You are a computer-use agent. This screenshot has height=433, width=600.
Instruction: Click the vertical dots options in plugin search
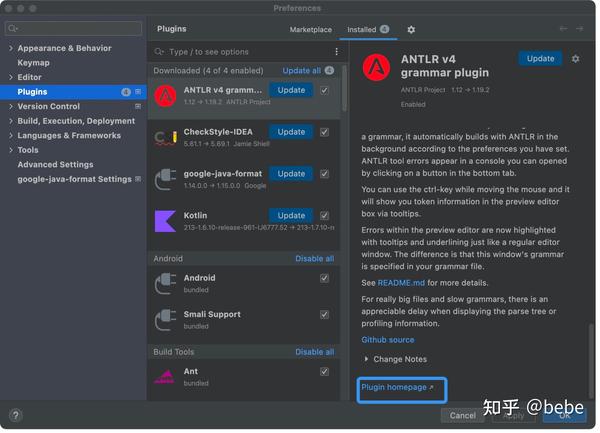(336, 52)
